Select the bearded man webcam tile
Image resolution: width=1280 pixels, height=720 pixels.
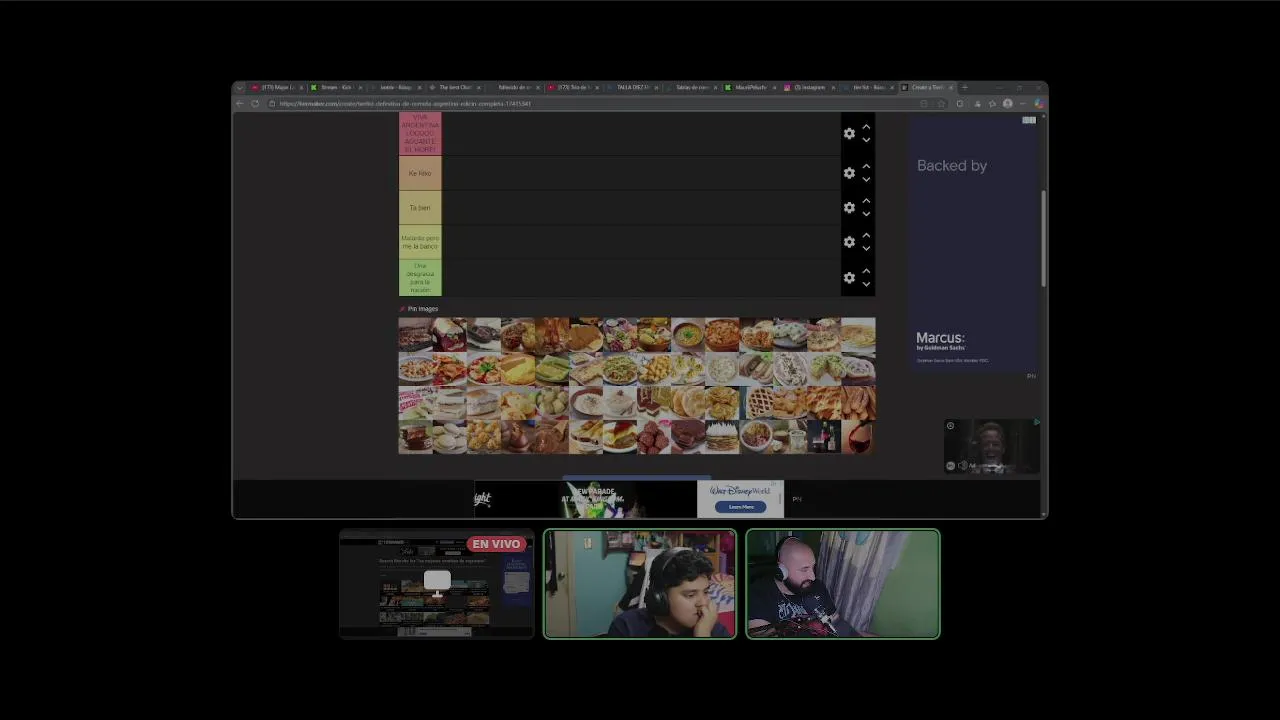point(843,584)
